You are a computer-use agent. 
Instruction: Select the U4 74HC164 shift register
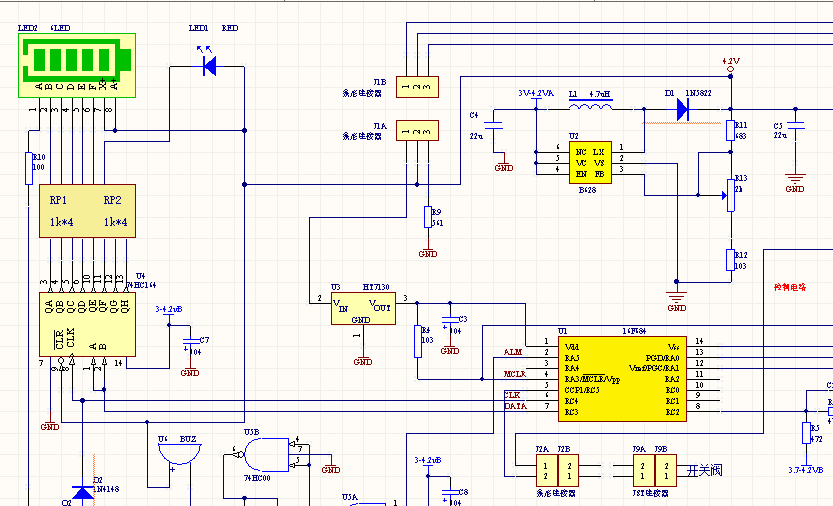[x=88, y=324]
